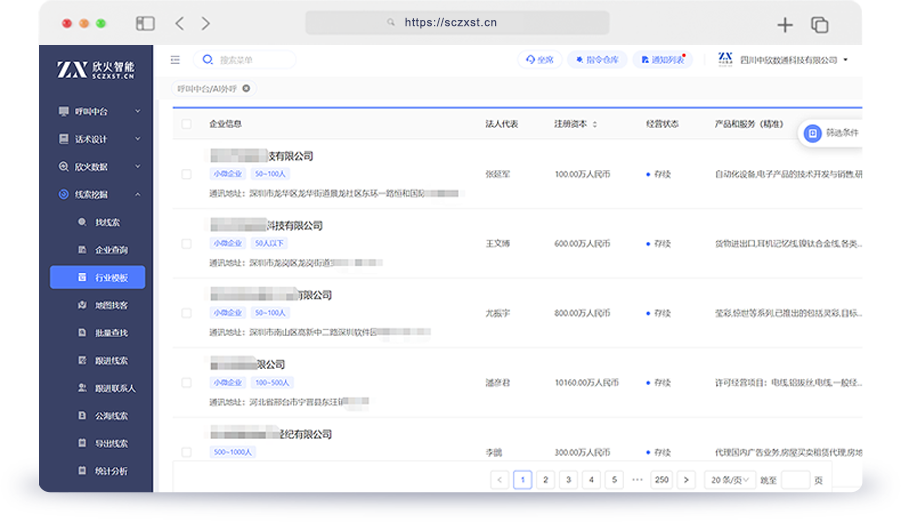Click the 跟进线索 icon
Viewport: 901px width, 522px height.
coord(82,360)
